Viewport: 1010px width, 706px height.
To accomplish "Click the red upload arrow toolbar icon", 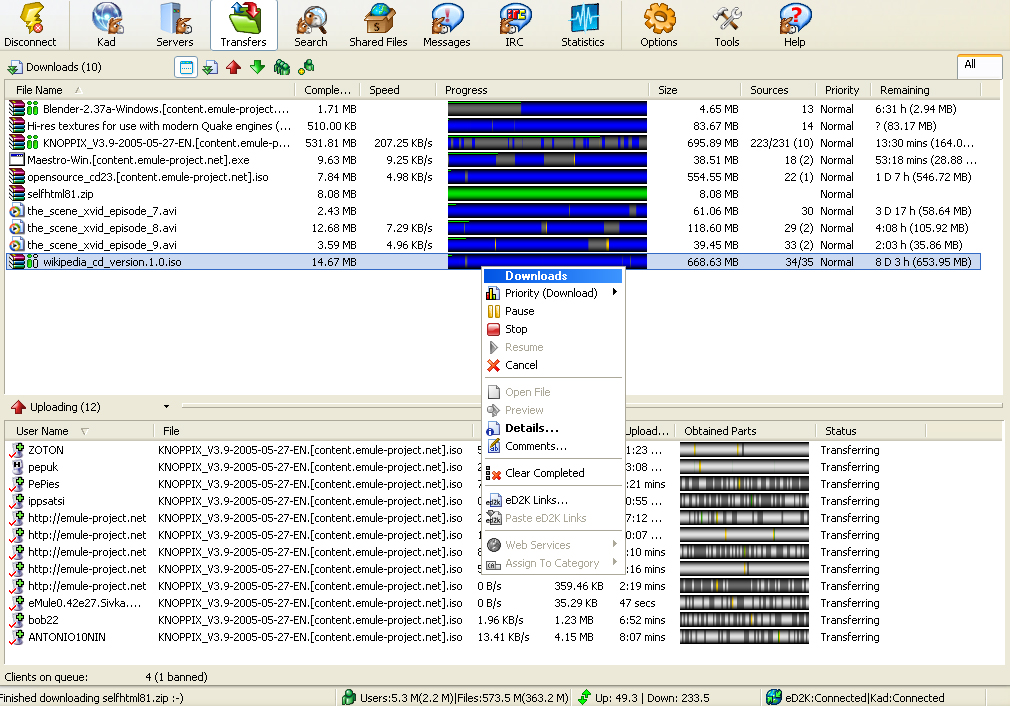I will click(233, 67).
